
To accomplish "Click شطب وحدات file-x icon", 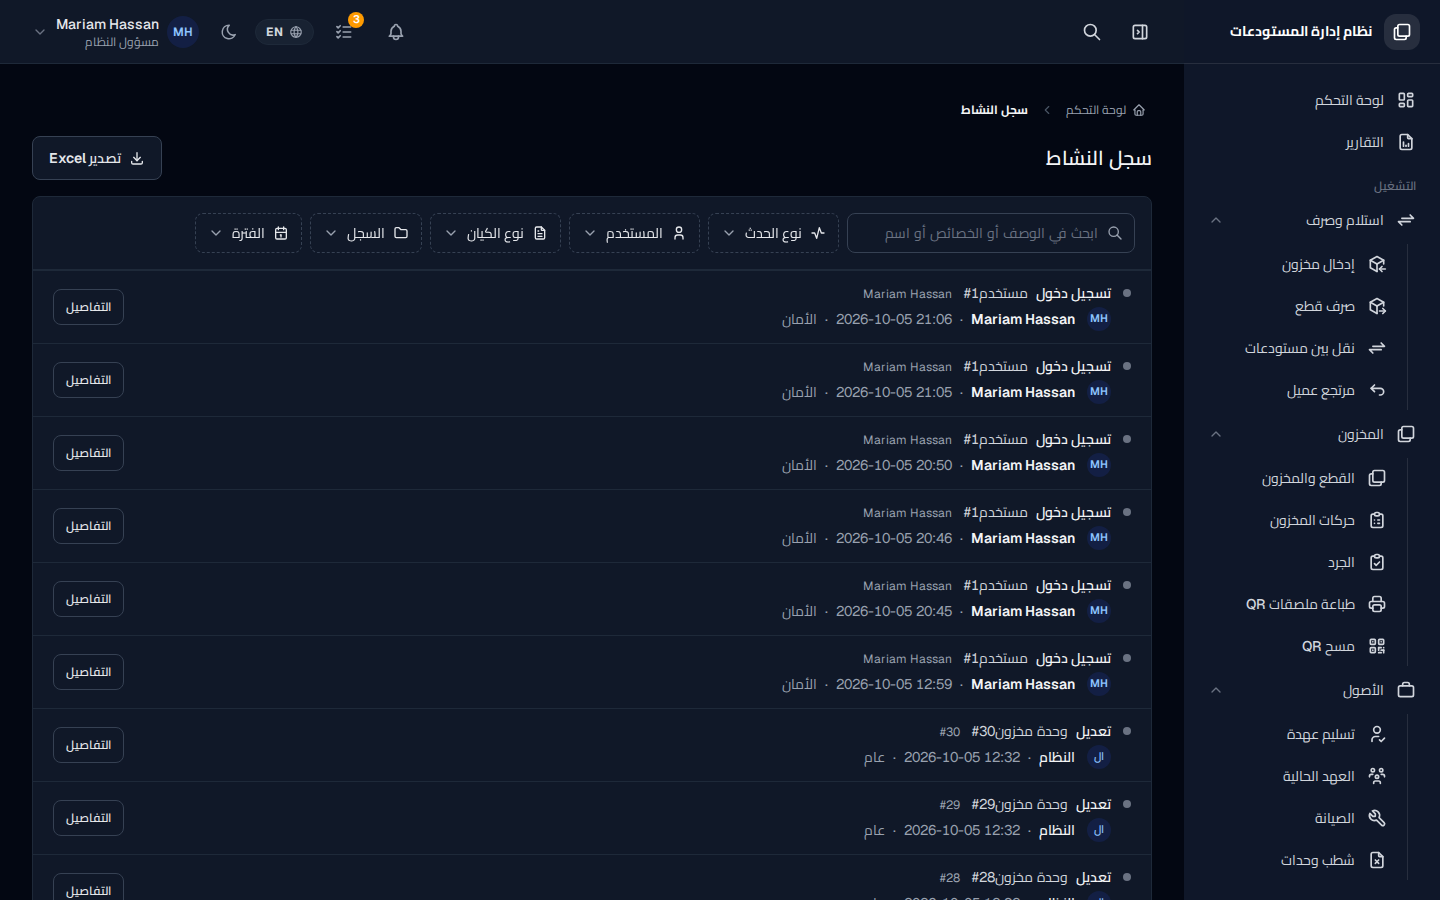I will (x=1377, y=860).
